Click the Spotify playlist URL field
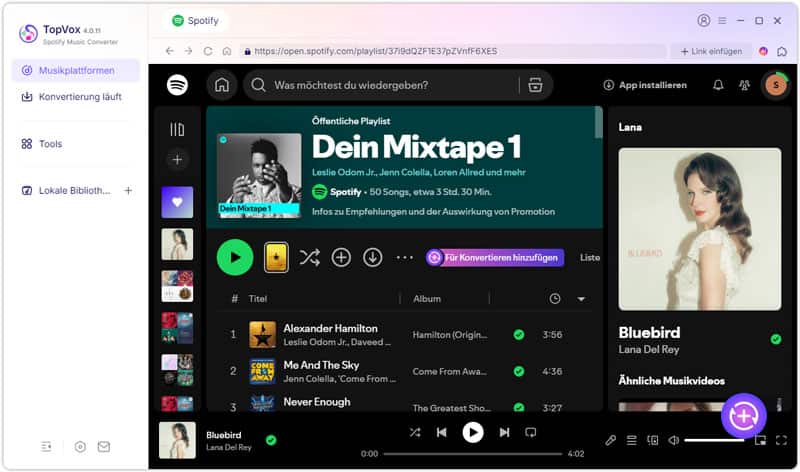 453,51
